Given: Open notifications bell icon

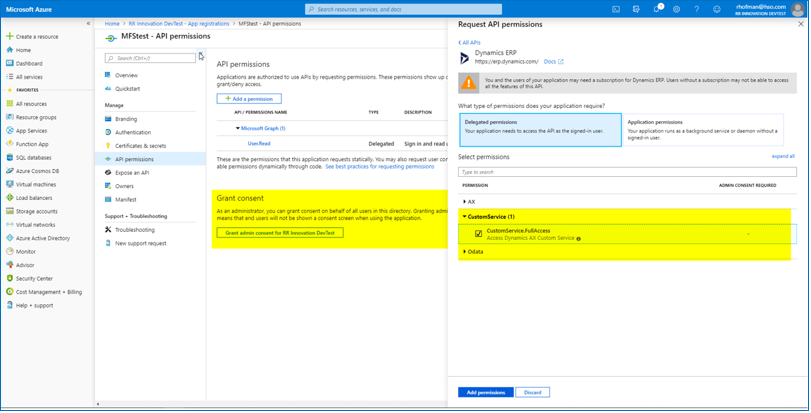Looking at the screenshot, I should (x=657, y=9).
